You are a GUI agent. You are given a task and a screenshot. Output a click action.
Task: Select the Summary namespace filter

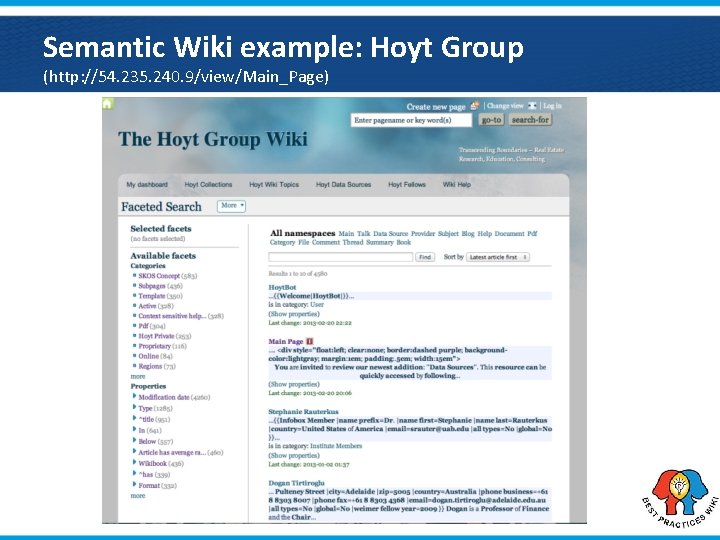click(x=380, y=242)
